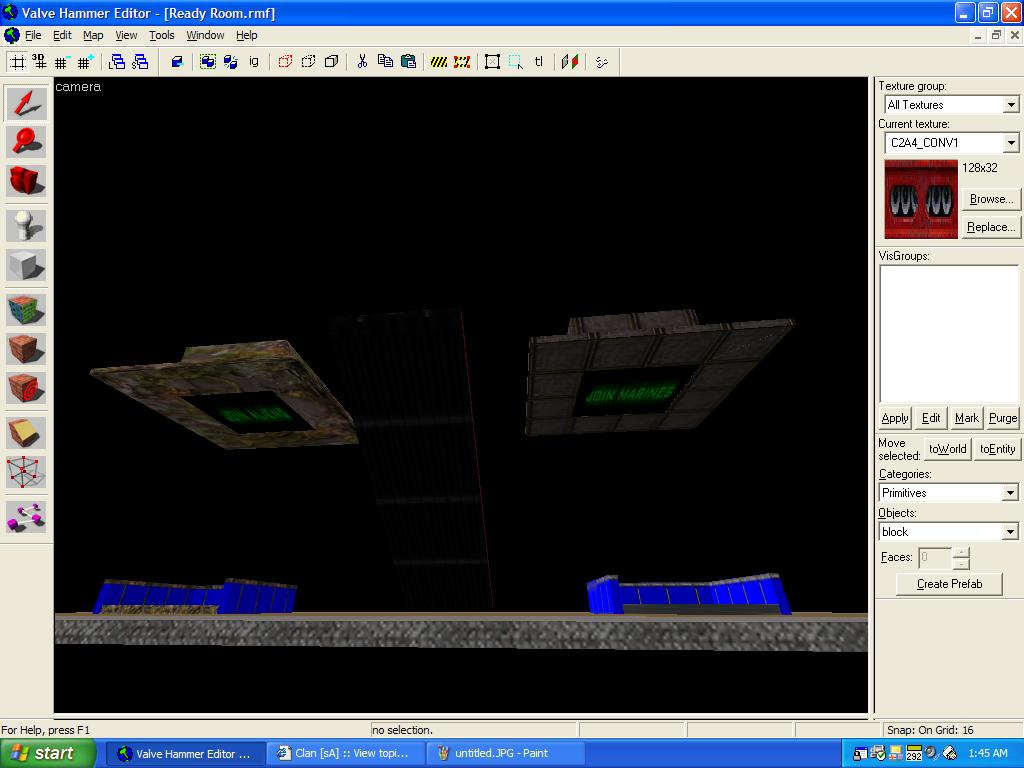Select the Vertex manipulation tool
The image size is (1024, 768).
[26, 472]
